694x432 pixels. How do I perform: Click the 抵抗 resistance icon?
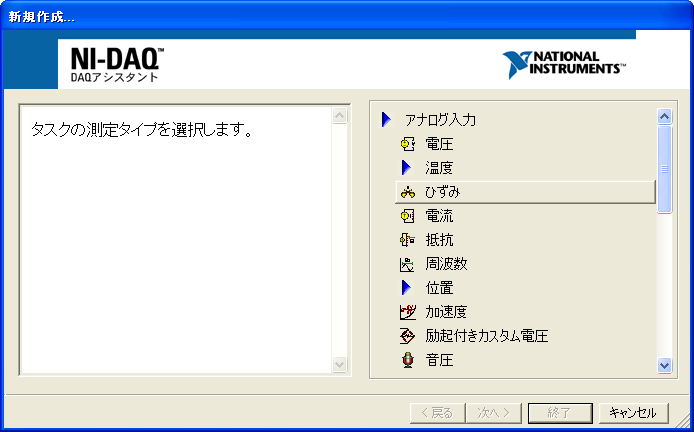[x=407, y=240]
